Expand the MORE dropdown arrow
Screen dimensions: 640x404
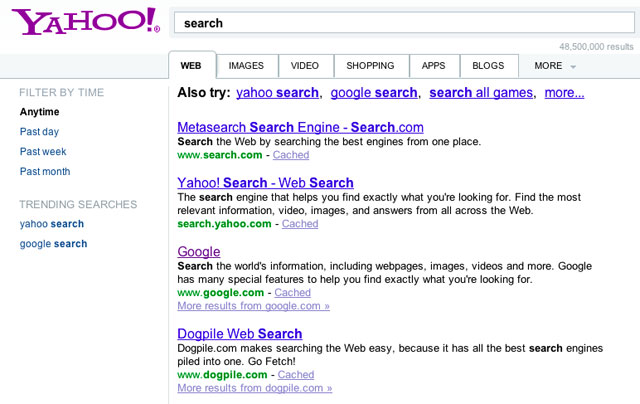click(x=573, y=67)
